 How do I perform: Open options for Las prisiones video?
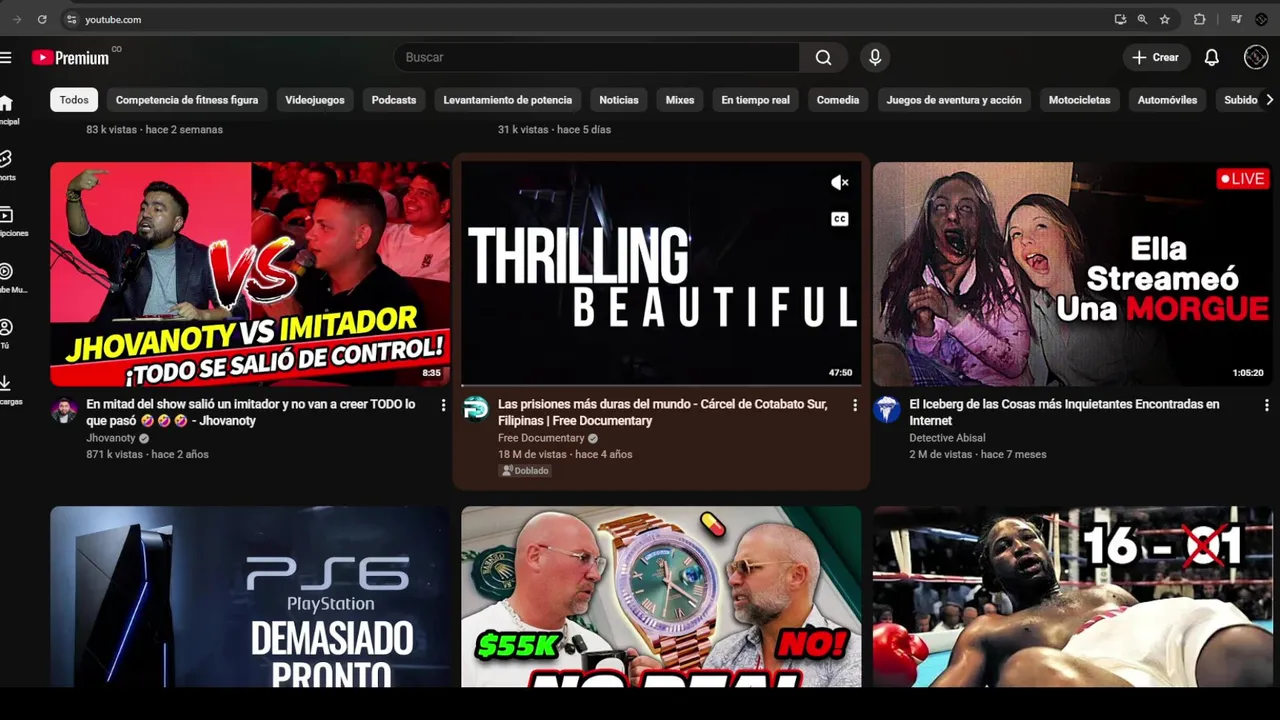tap(854, 405)
